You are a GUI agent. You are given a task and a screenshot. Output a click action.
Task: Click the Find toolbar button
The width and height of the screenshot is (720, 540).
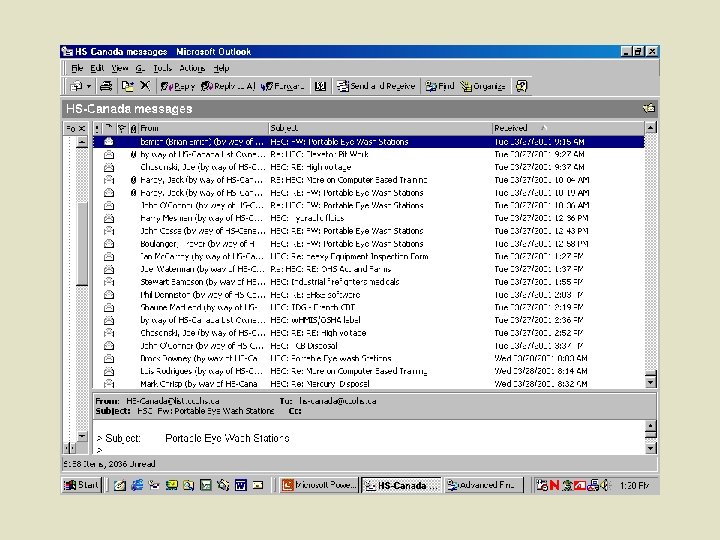pyautogui.click(x=440, y=86)
